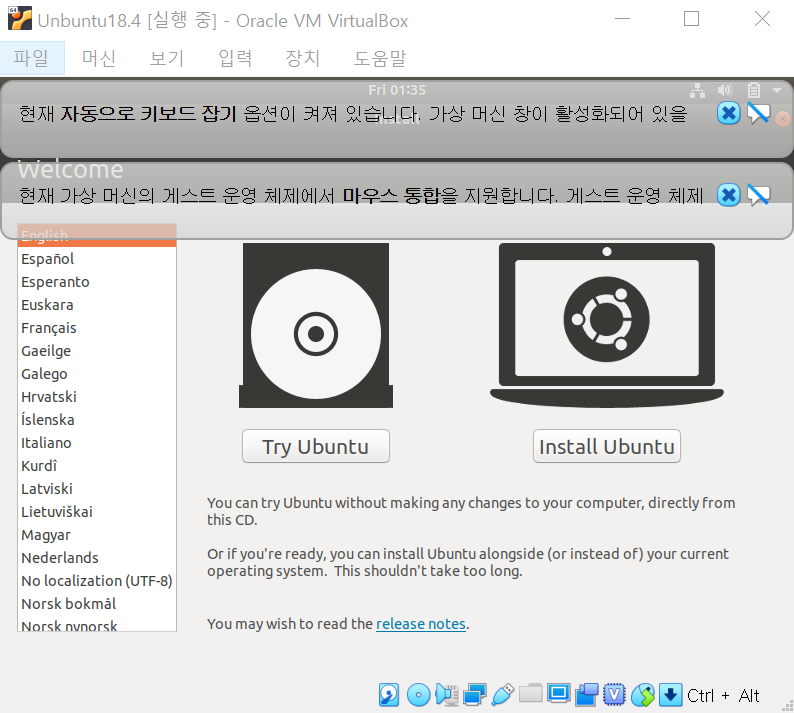The image size is (794, 713).
Task: Select Esperanto in the language list
Action: click(97, 282)
